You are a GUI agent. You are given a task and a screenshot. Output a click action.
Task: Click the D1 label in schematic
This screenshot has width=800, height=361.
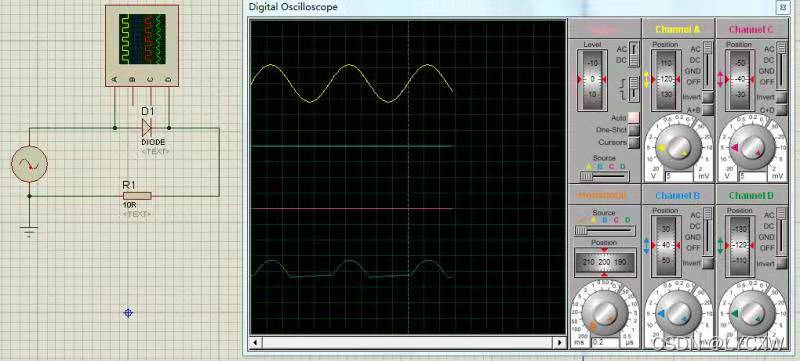point(147,111)
